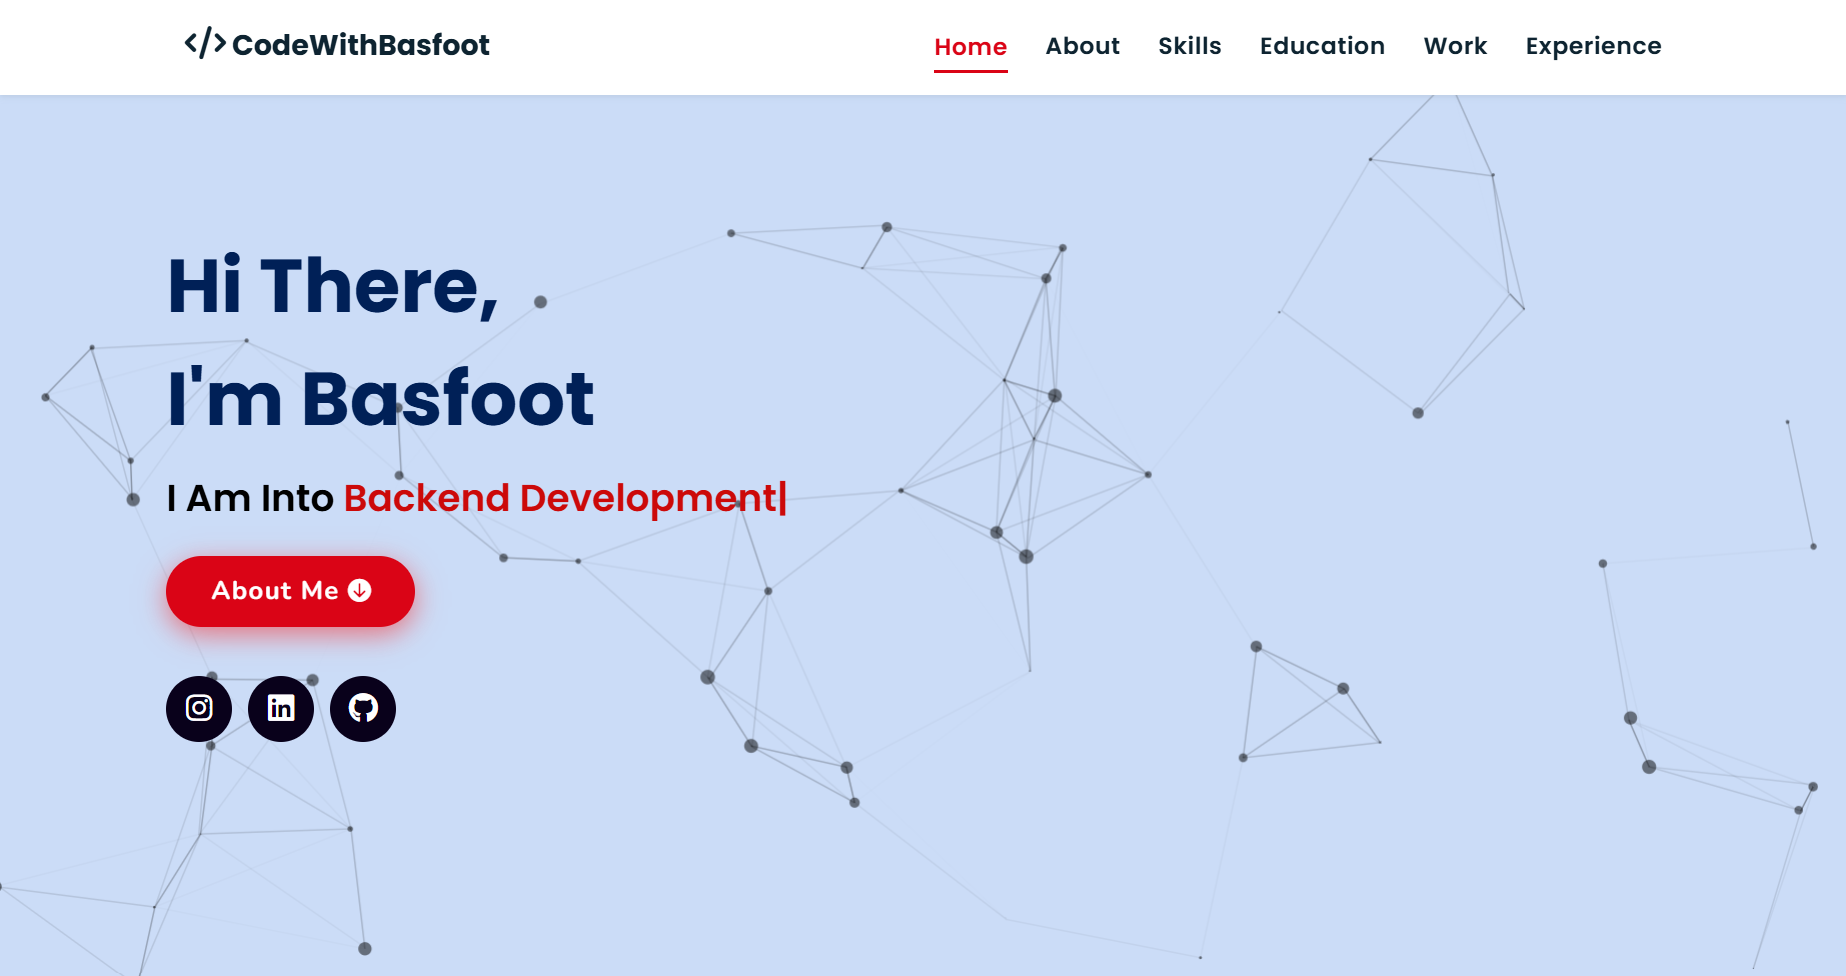Image resolution: width=1846 pixels, height=976 pixels.
Task: Navigate to the Work section
Action: 1455,46
